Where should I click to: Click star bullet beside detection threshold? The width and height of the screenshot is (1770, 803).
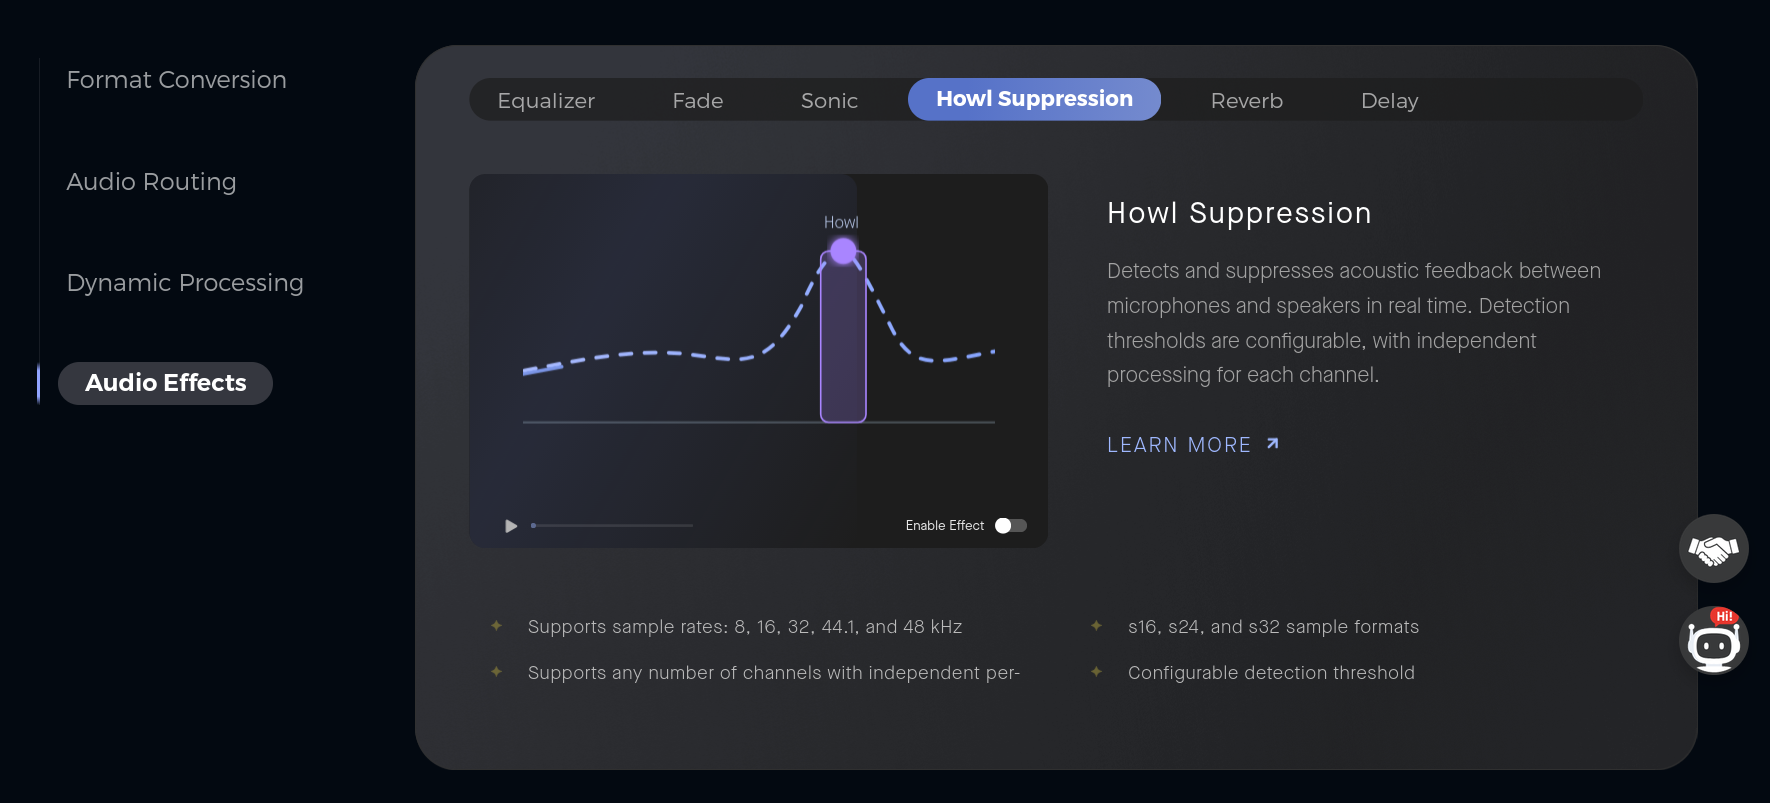pos(1096,672)
